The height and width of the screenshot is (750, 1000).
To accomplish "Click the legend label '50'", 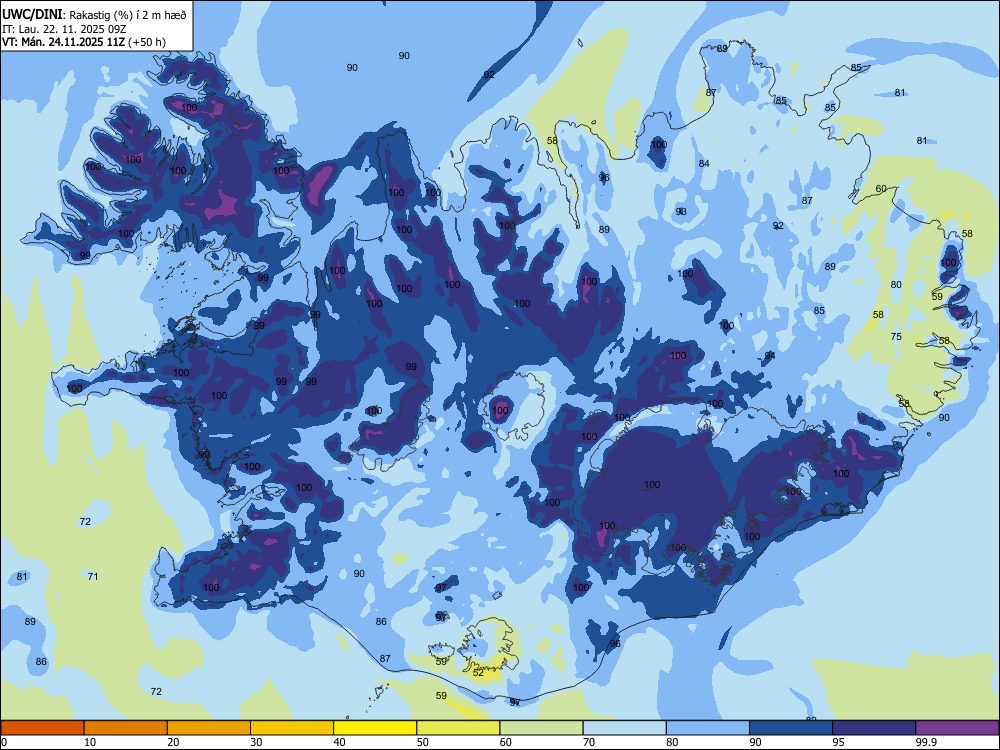I will tap(423, 742).
